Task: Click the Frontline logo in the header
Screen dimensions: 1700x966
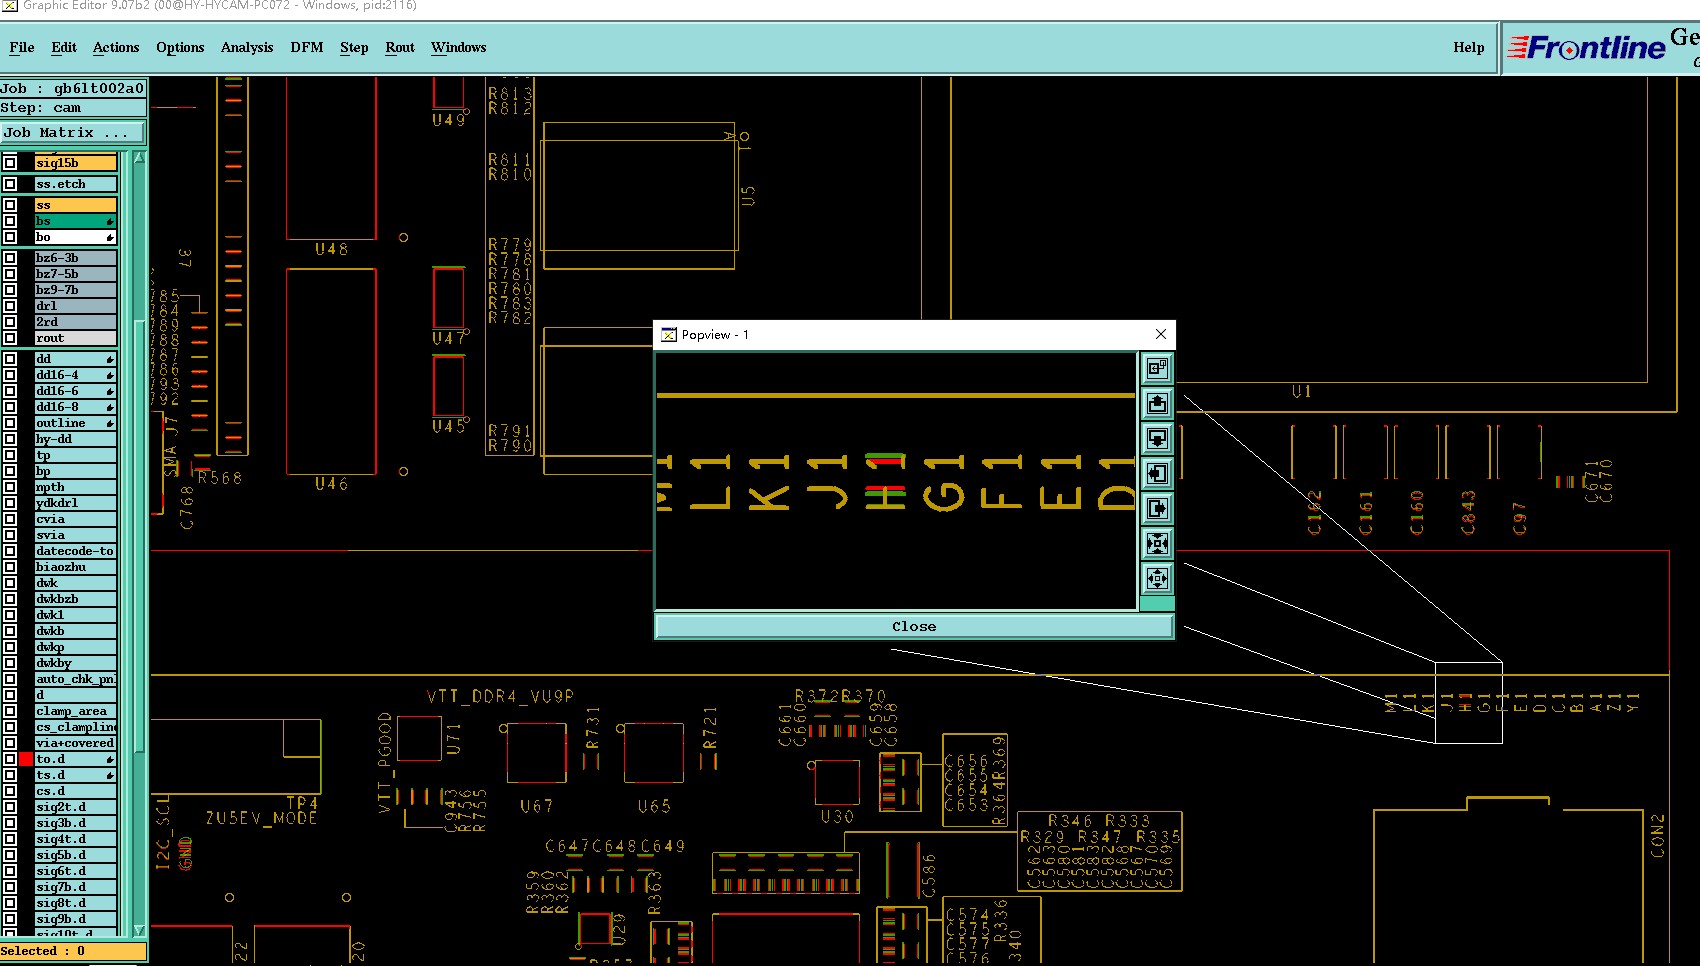Action: click(x=1587, y=48)
